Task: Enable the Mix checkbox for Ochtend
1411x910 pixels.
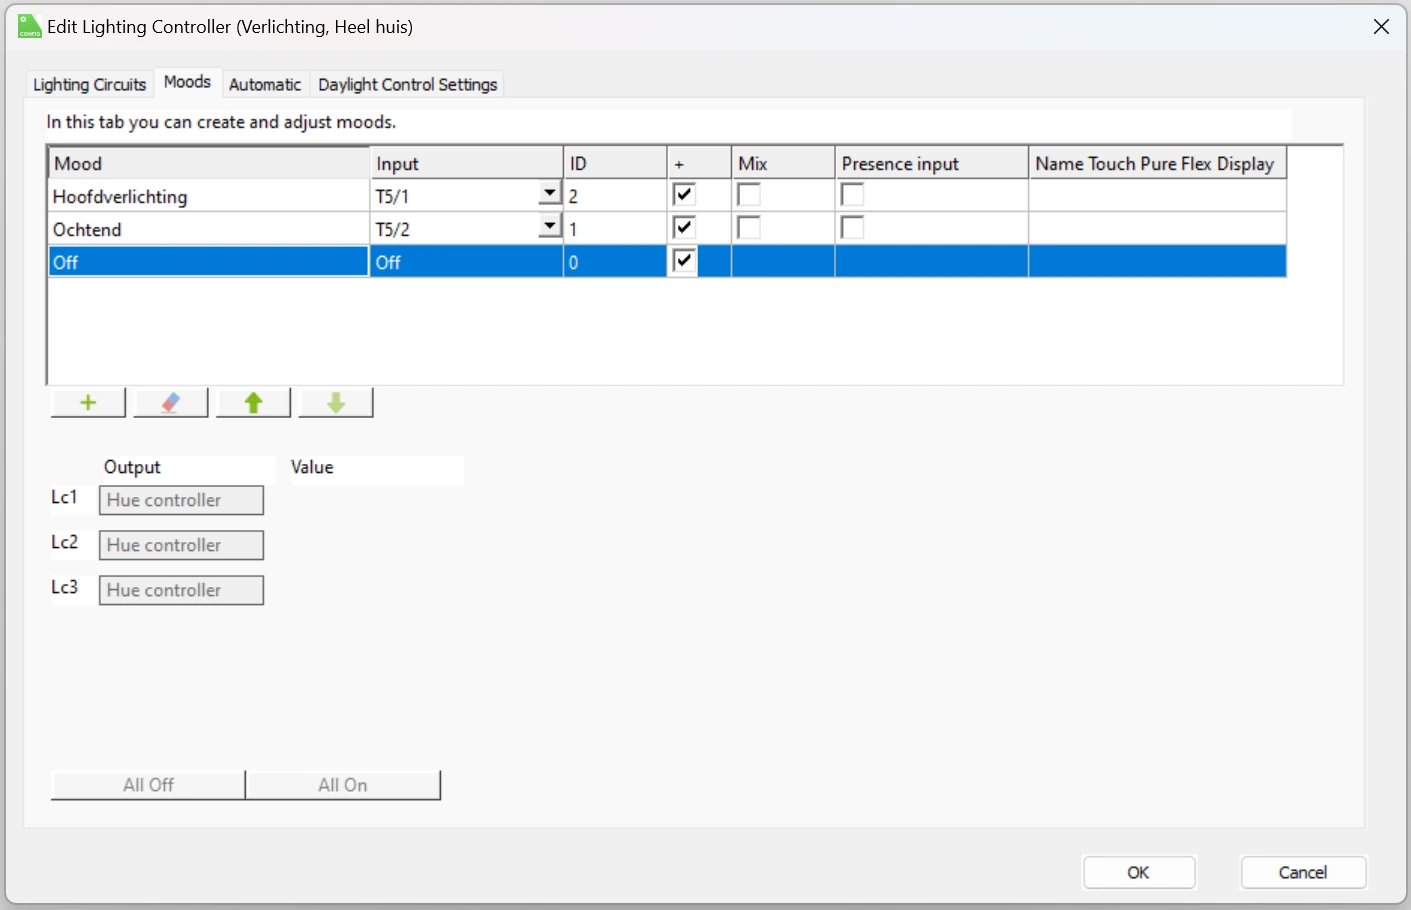Action: point(750,227)
